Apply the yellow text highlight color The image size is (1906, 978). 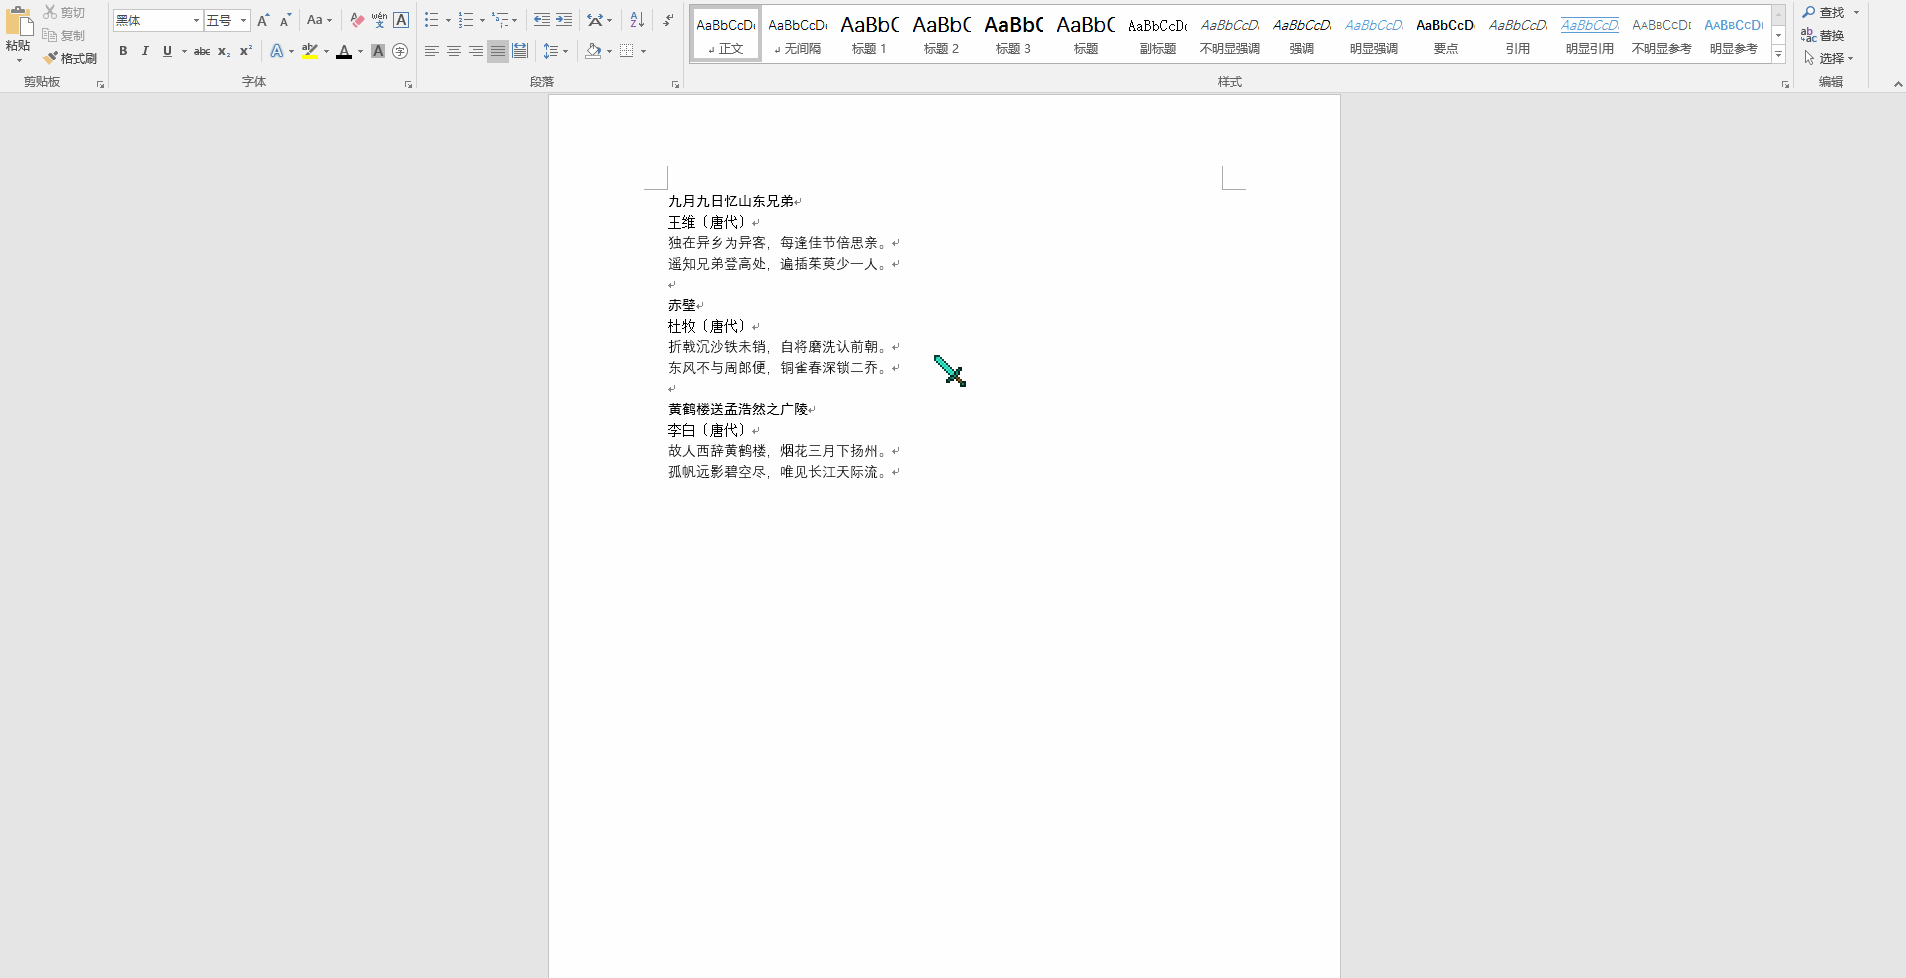coord(310,51)
